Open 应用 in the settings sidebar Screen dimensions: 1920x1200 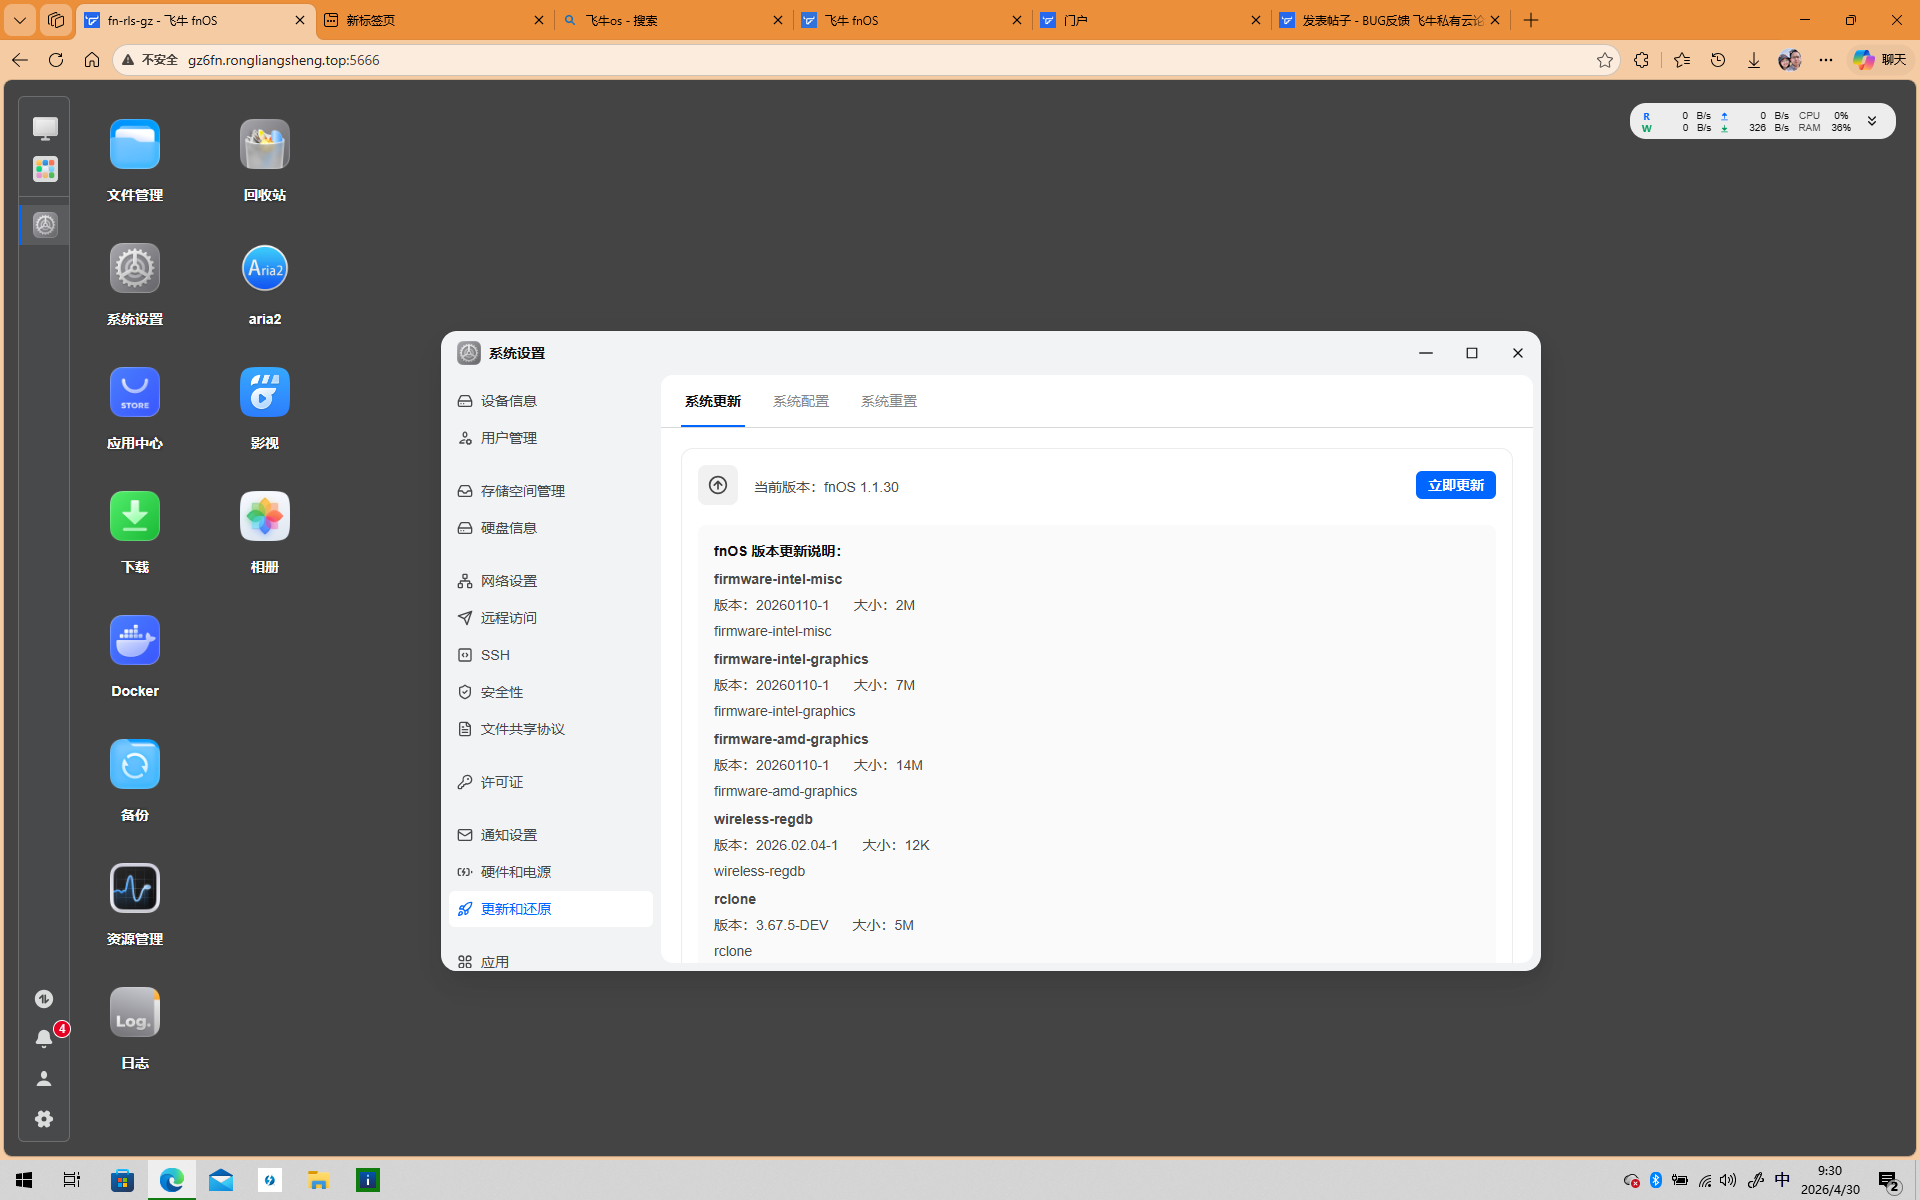[551, 960]
